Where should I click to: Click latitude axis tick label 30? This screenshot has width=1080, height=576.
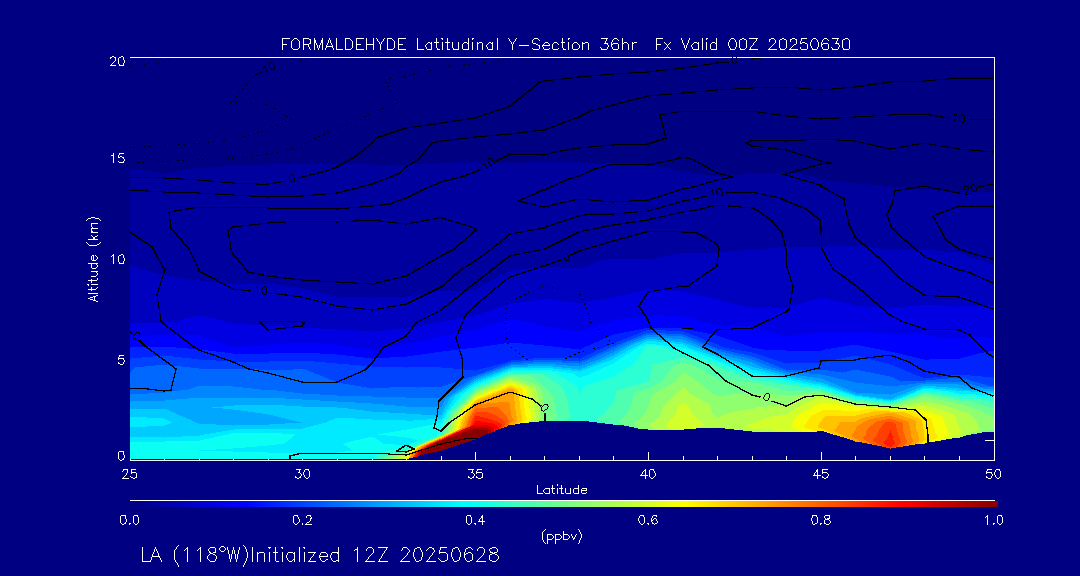[302, 473]
